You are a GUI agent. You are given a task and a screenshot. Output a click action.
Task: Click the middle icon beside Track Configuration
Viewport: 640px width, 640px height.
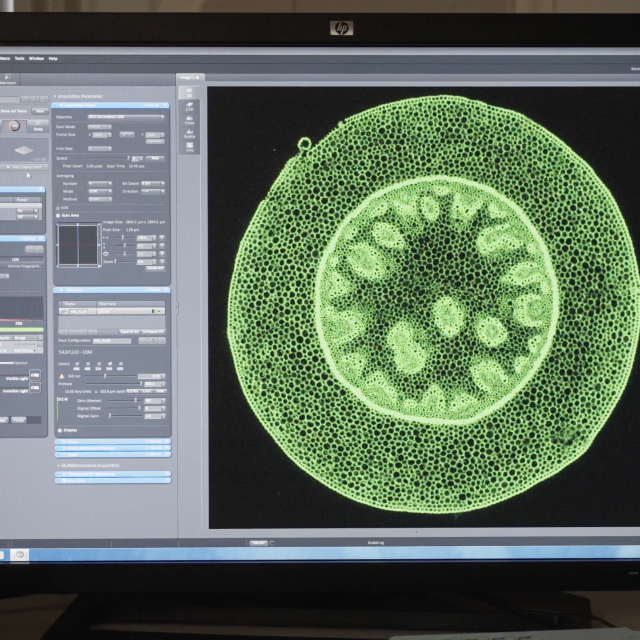(153, 340)
